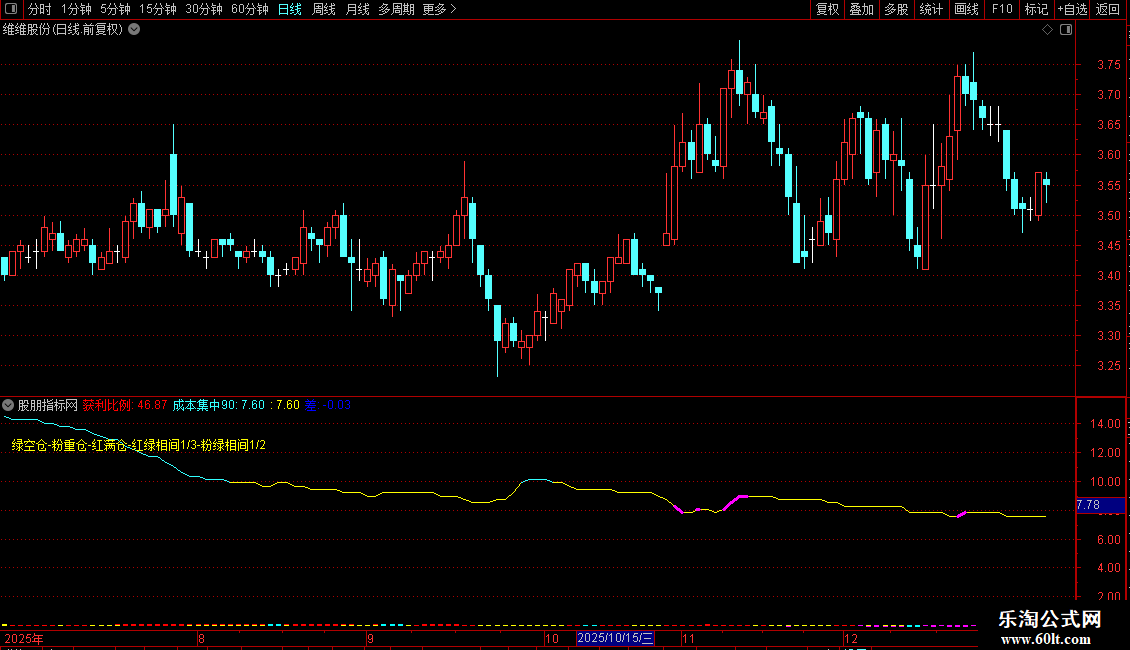Open the 复权 adjustment option
1130x650 pixels.
coord(827,9)
